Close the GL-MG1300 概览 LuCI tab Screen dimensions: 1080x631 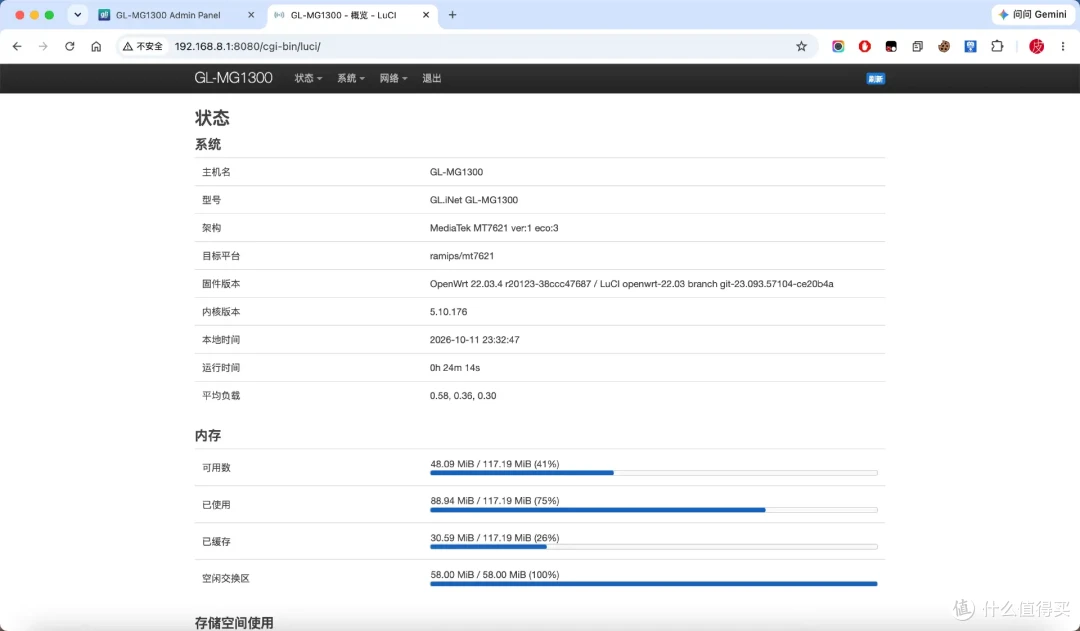point(426,14)
